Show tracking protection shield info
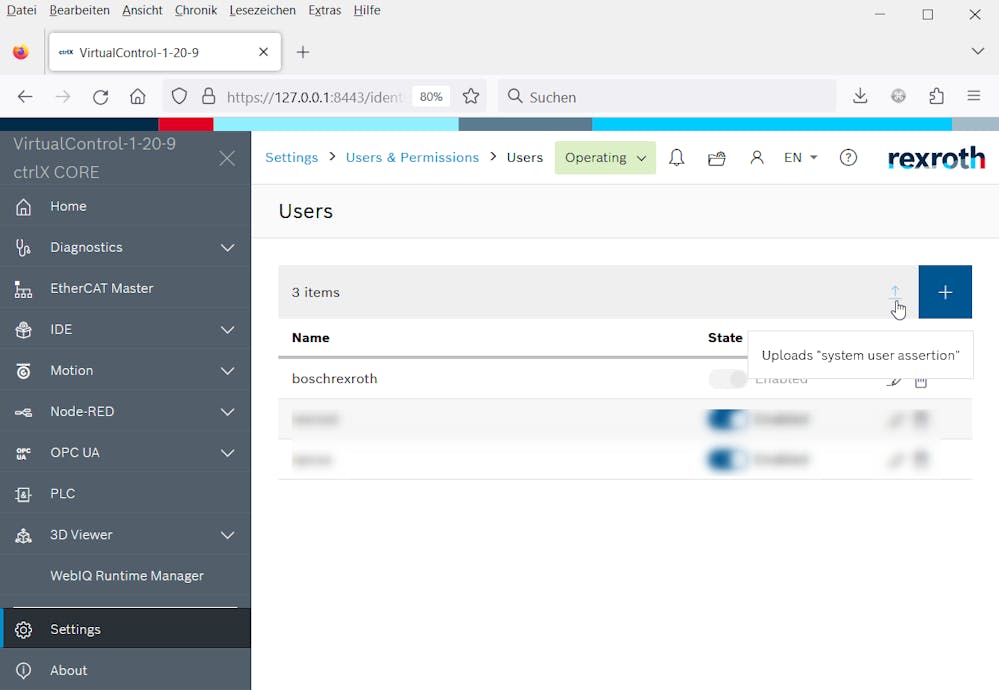 (x=179, y=96)
